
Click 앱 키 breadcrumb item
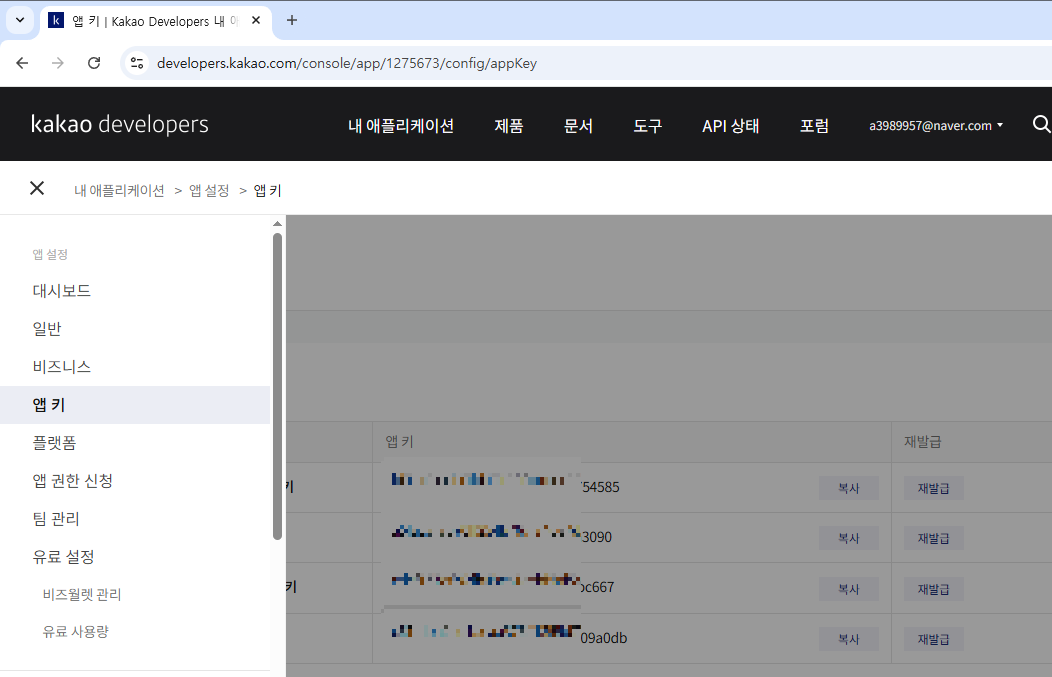[268, 191]
